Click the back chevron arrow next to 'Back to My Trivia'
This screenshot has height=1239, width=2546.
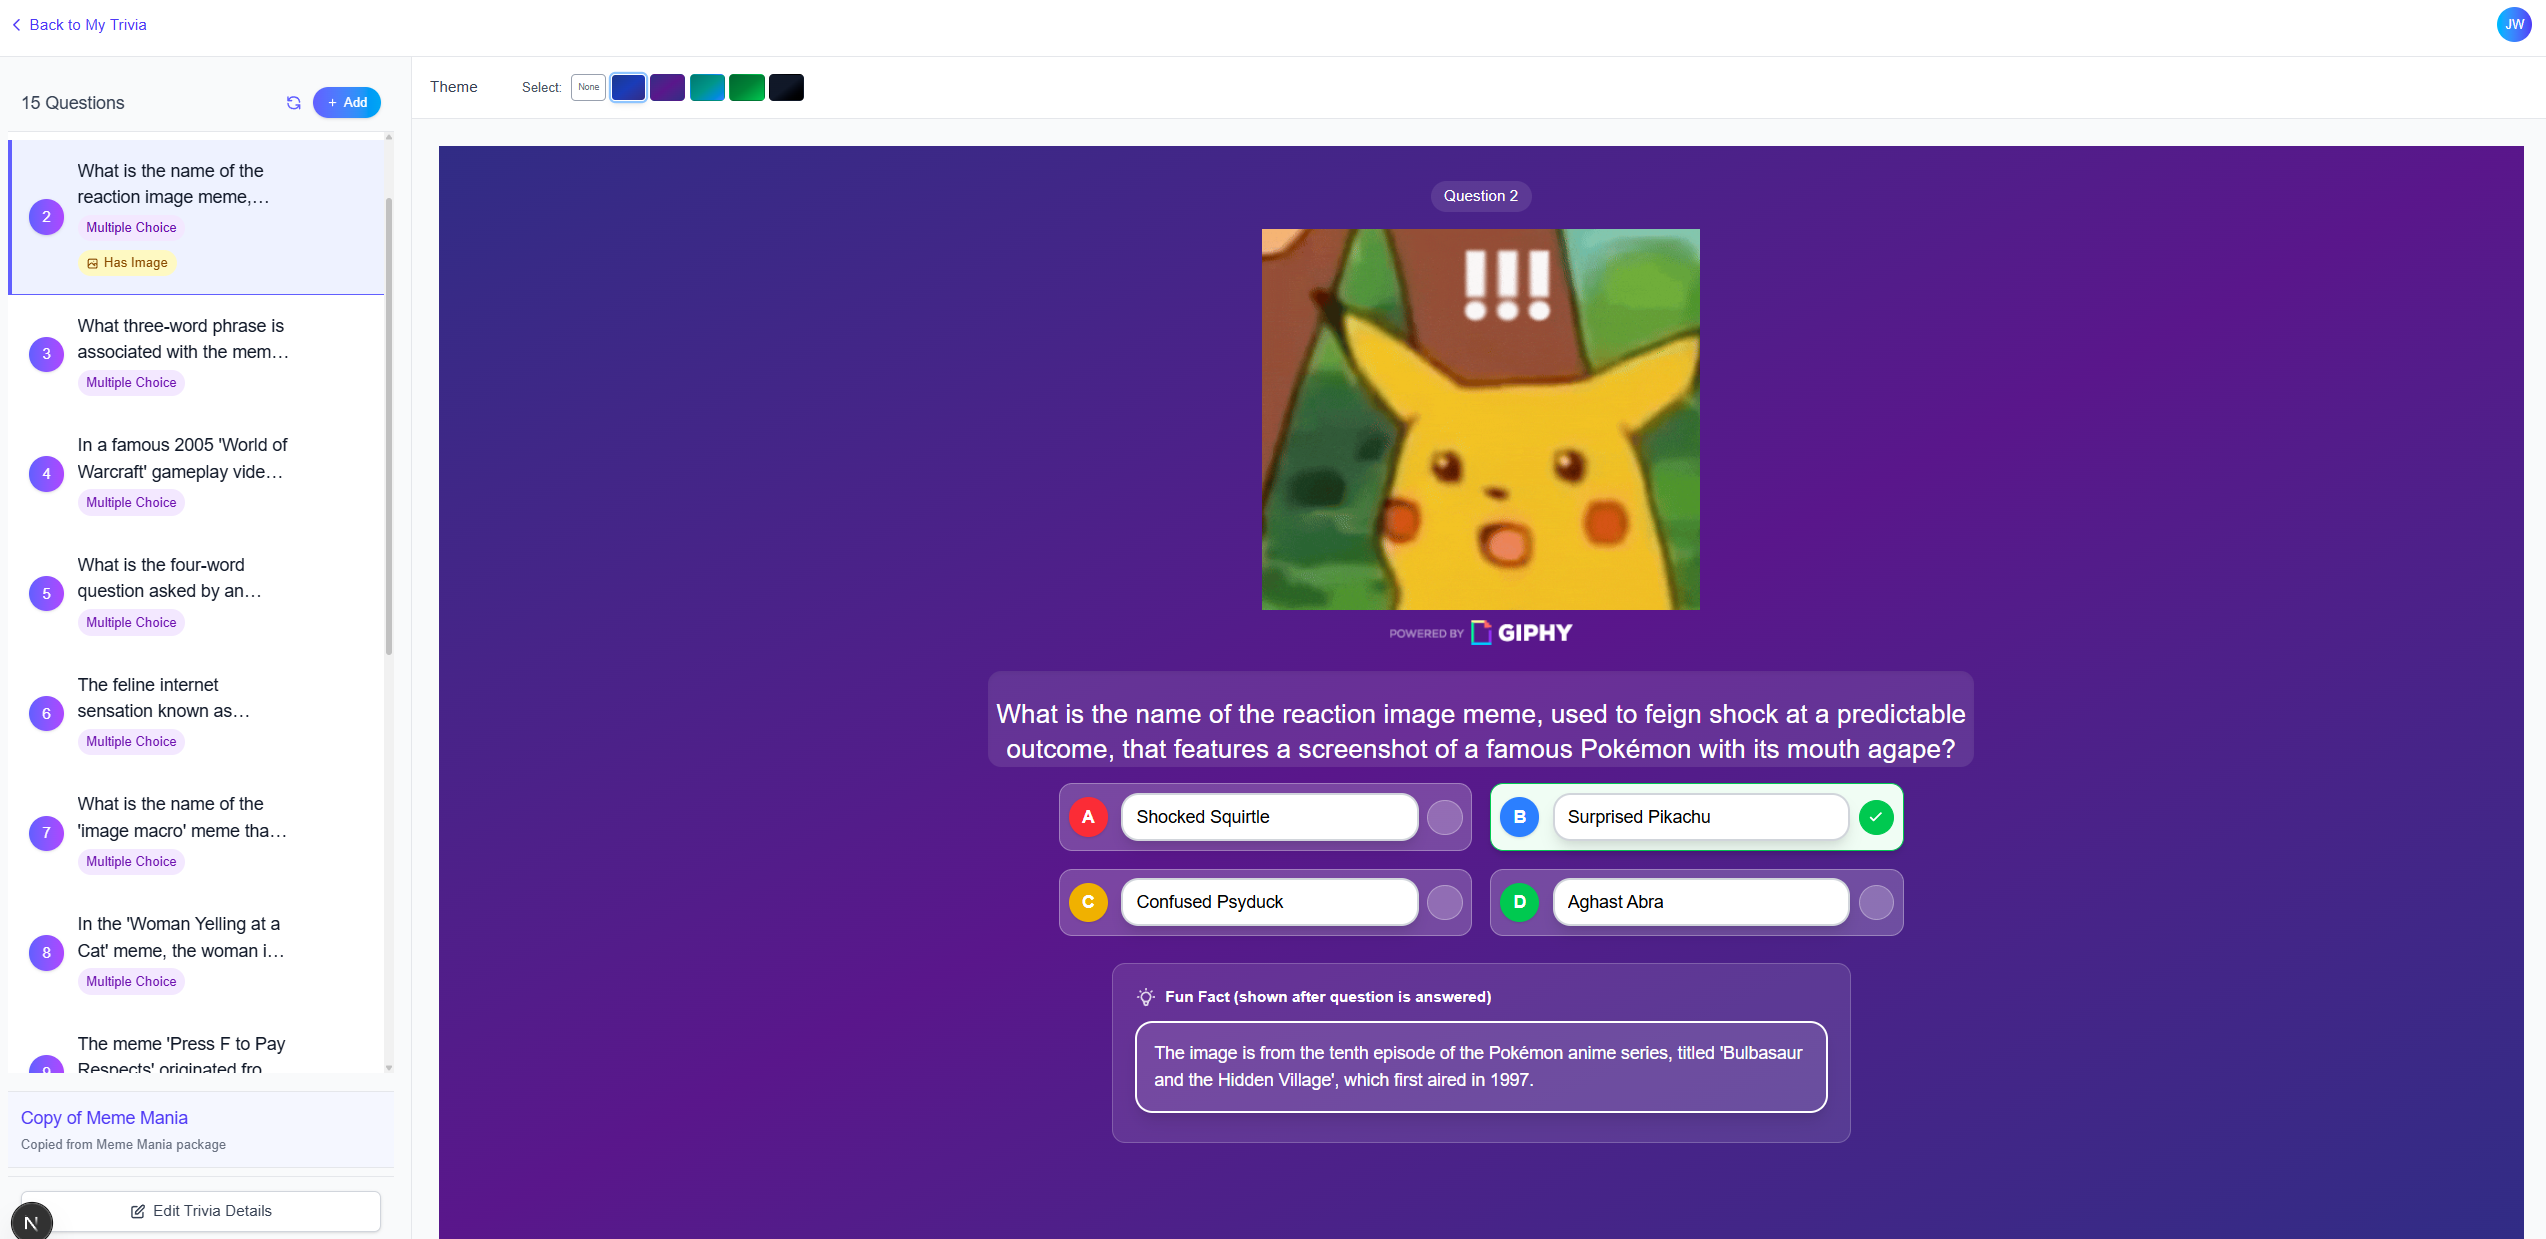pos(16,24)
